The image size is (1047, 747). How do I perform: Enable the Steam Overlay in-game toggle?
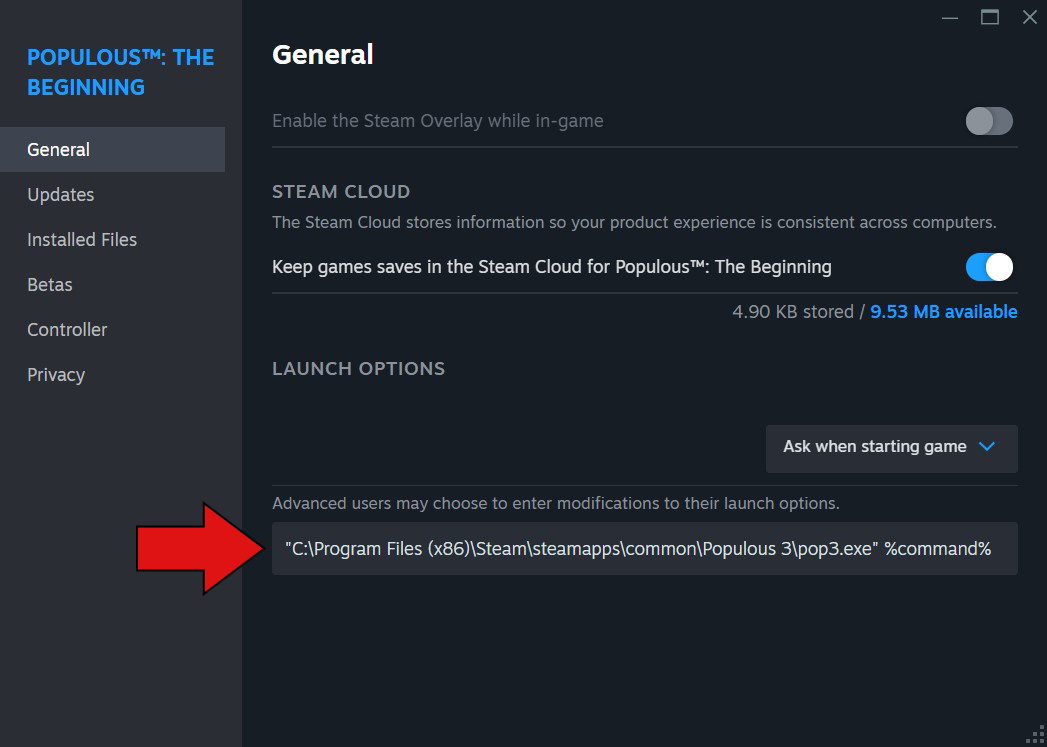click(x=989, y=122)
